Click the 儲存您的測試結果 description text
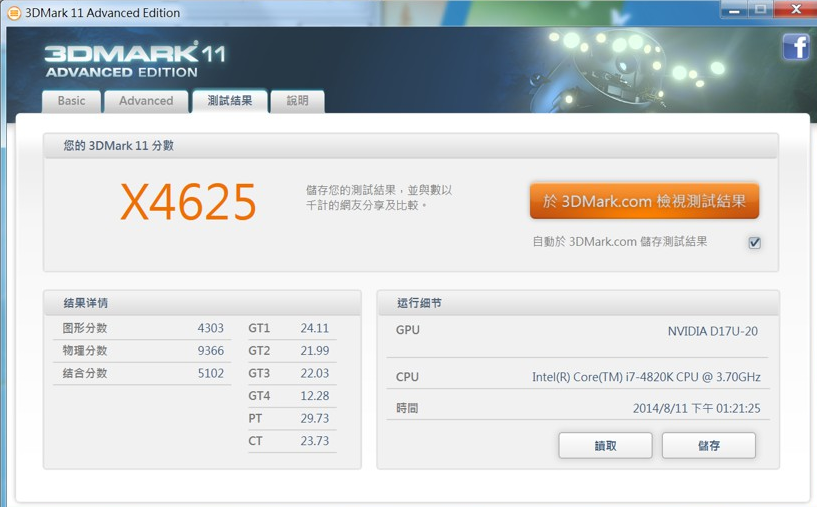This screenshot has width=817, height=507. click(x=379, y=197)
